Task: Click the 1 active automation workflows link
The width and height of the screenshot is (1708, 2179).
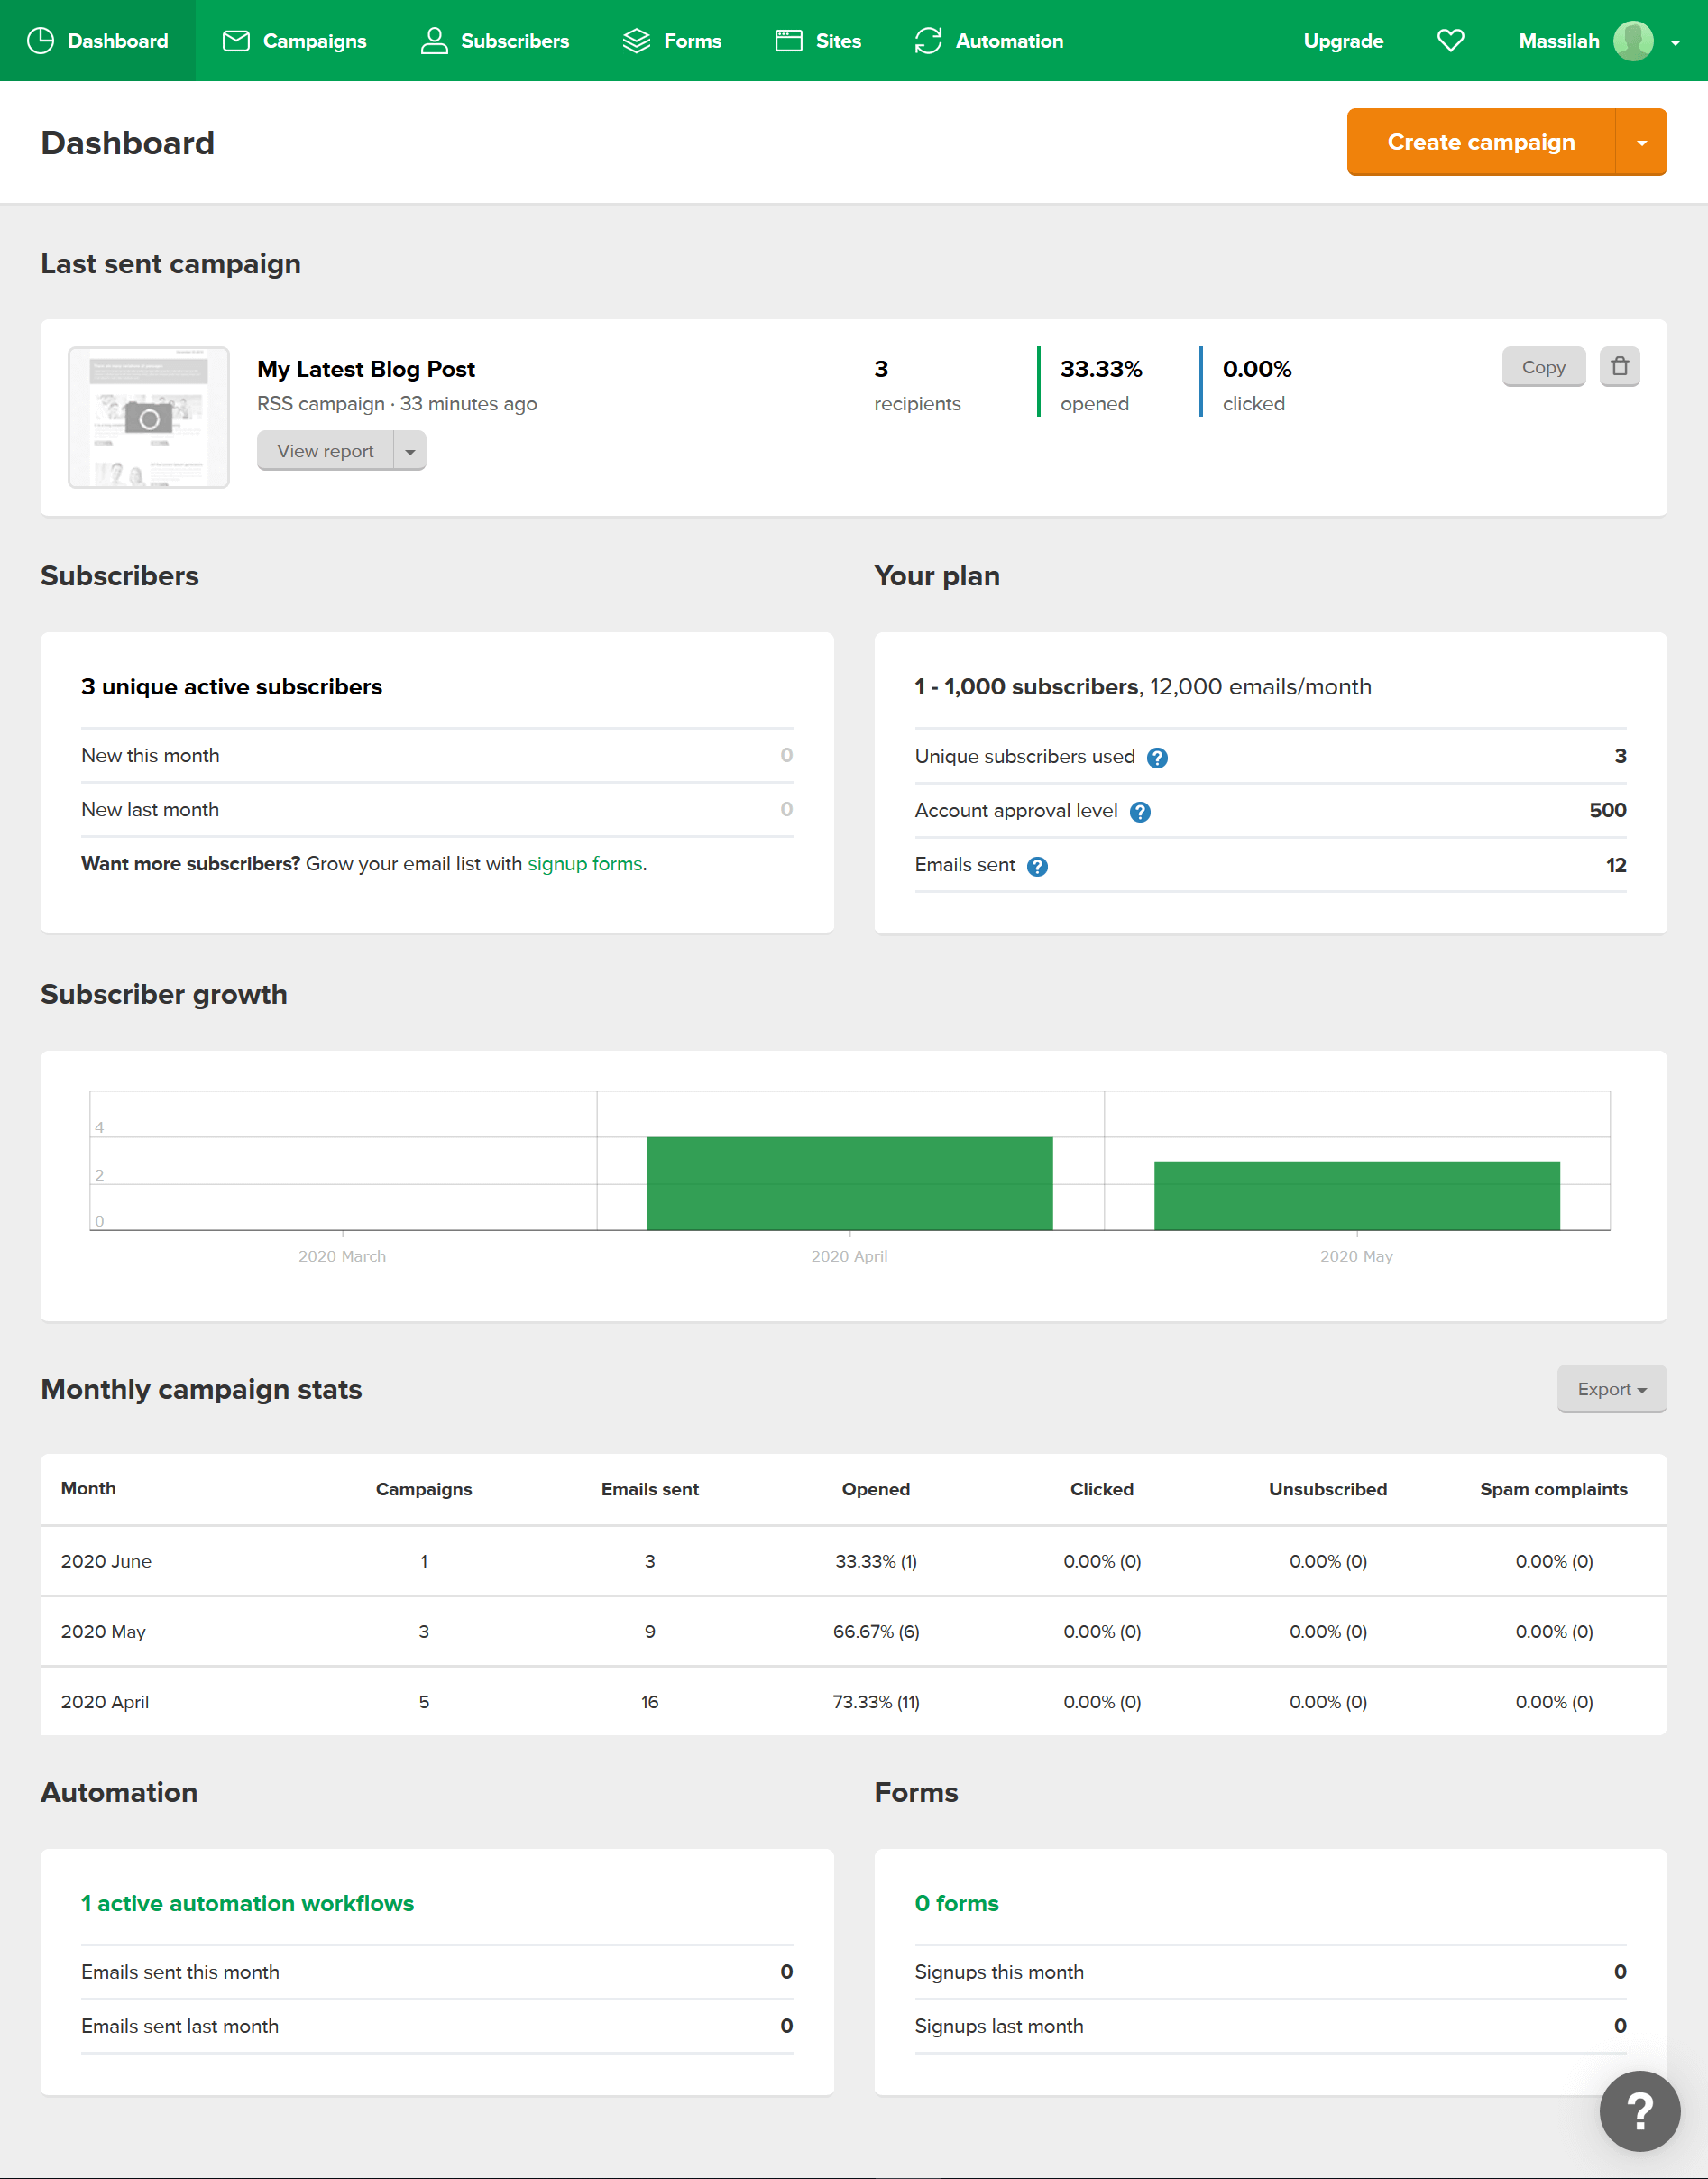Action: point(247,1903)
